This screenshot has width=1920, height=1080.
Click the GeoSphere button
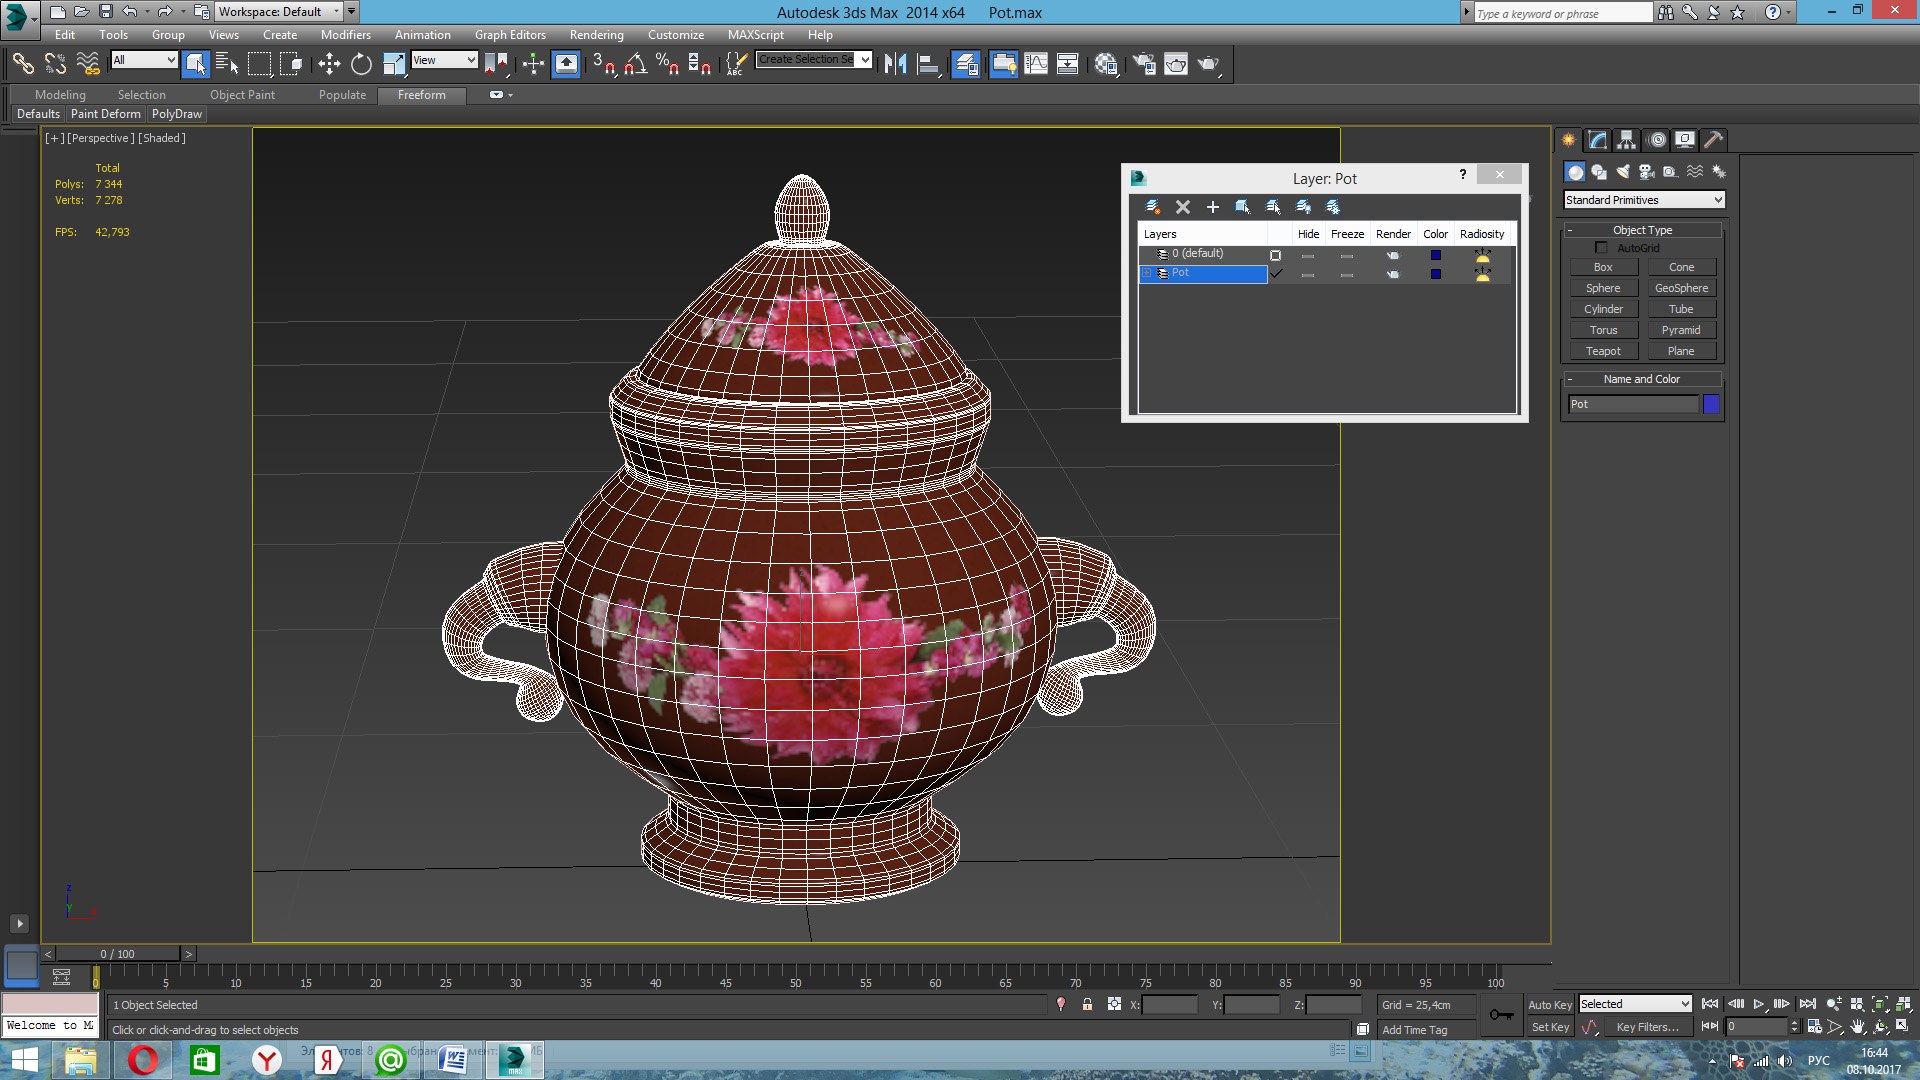pos(1681,288)
